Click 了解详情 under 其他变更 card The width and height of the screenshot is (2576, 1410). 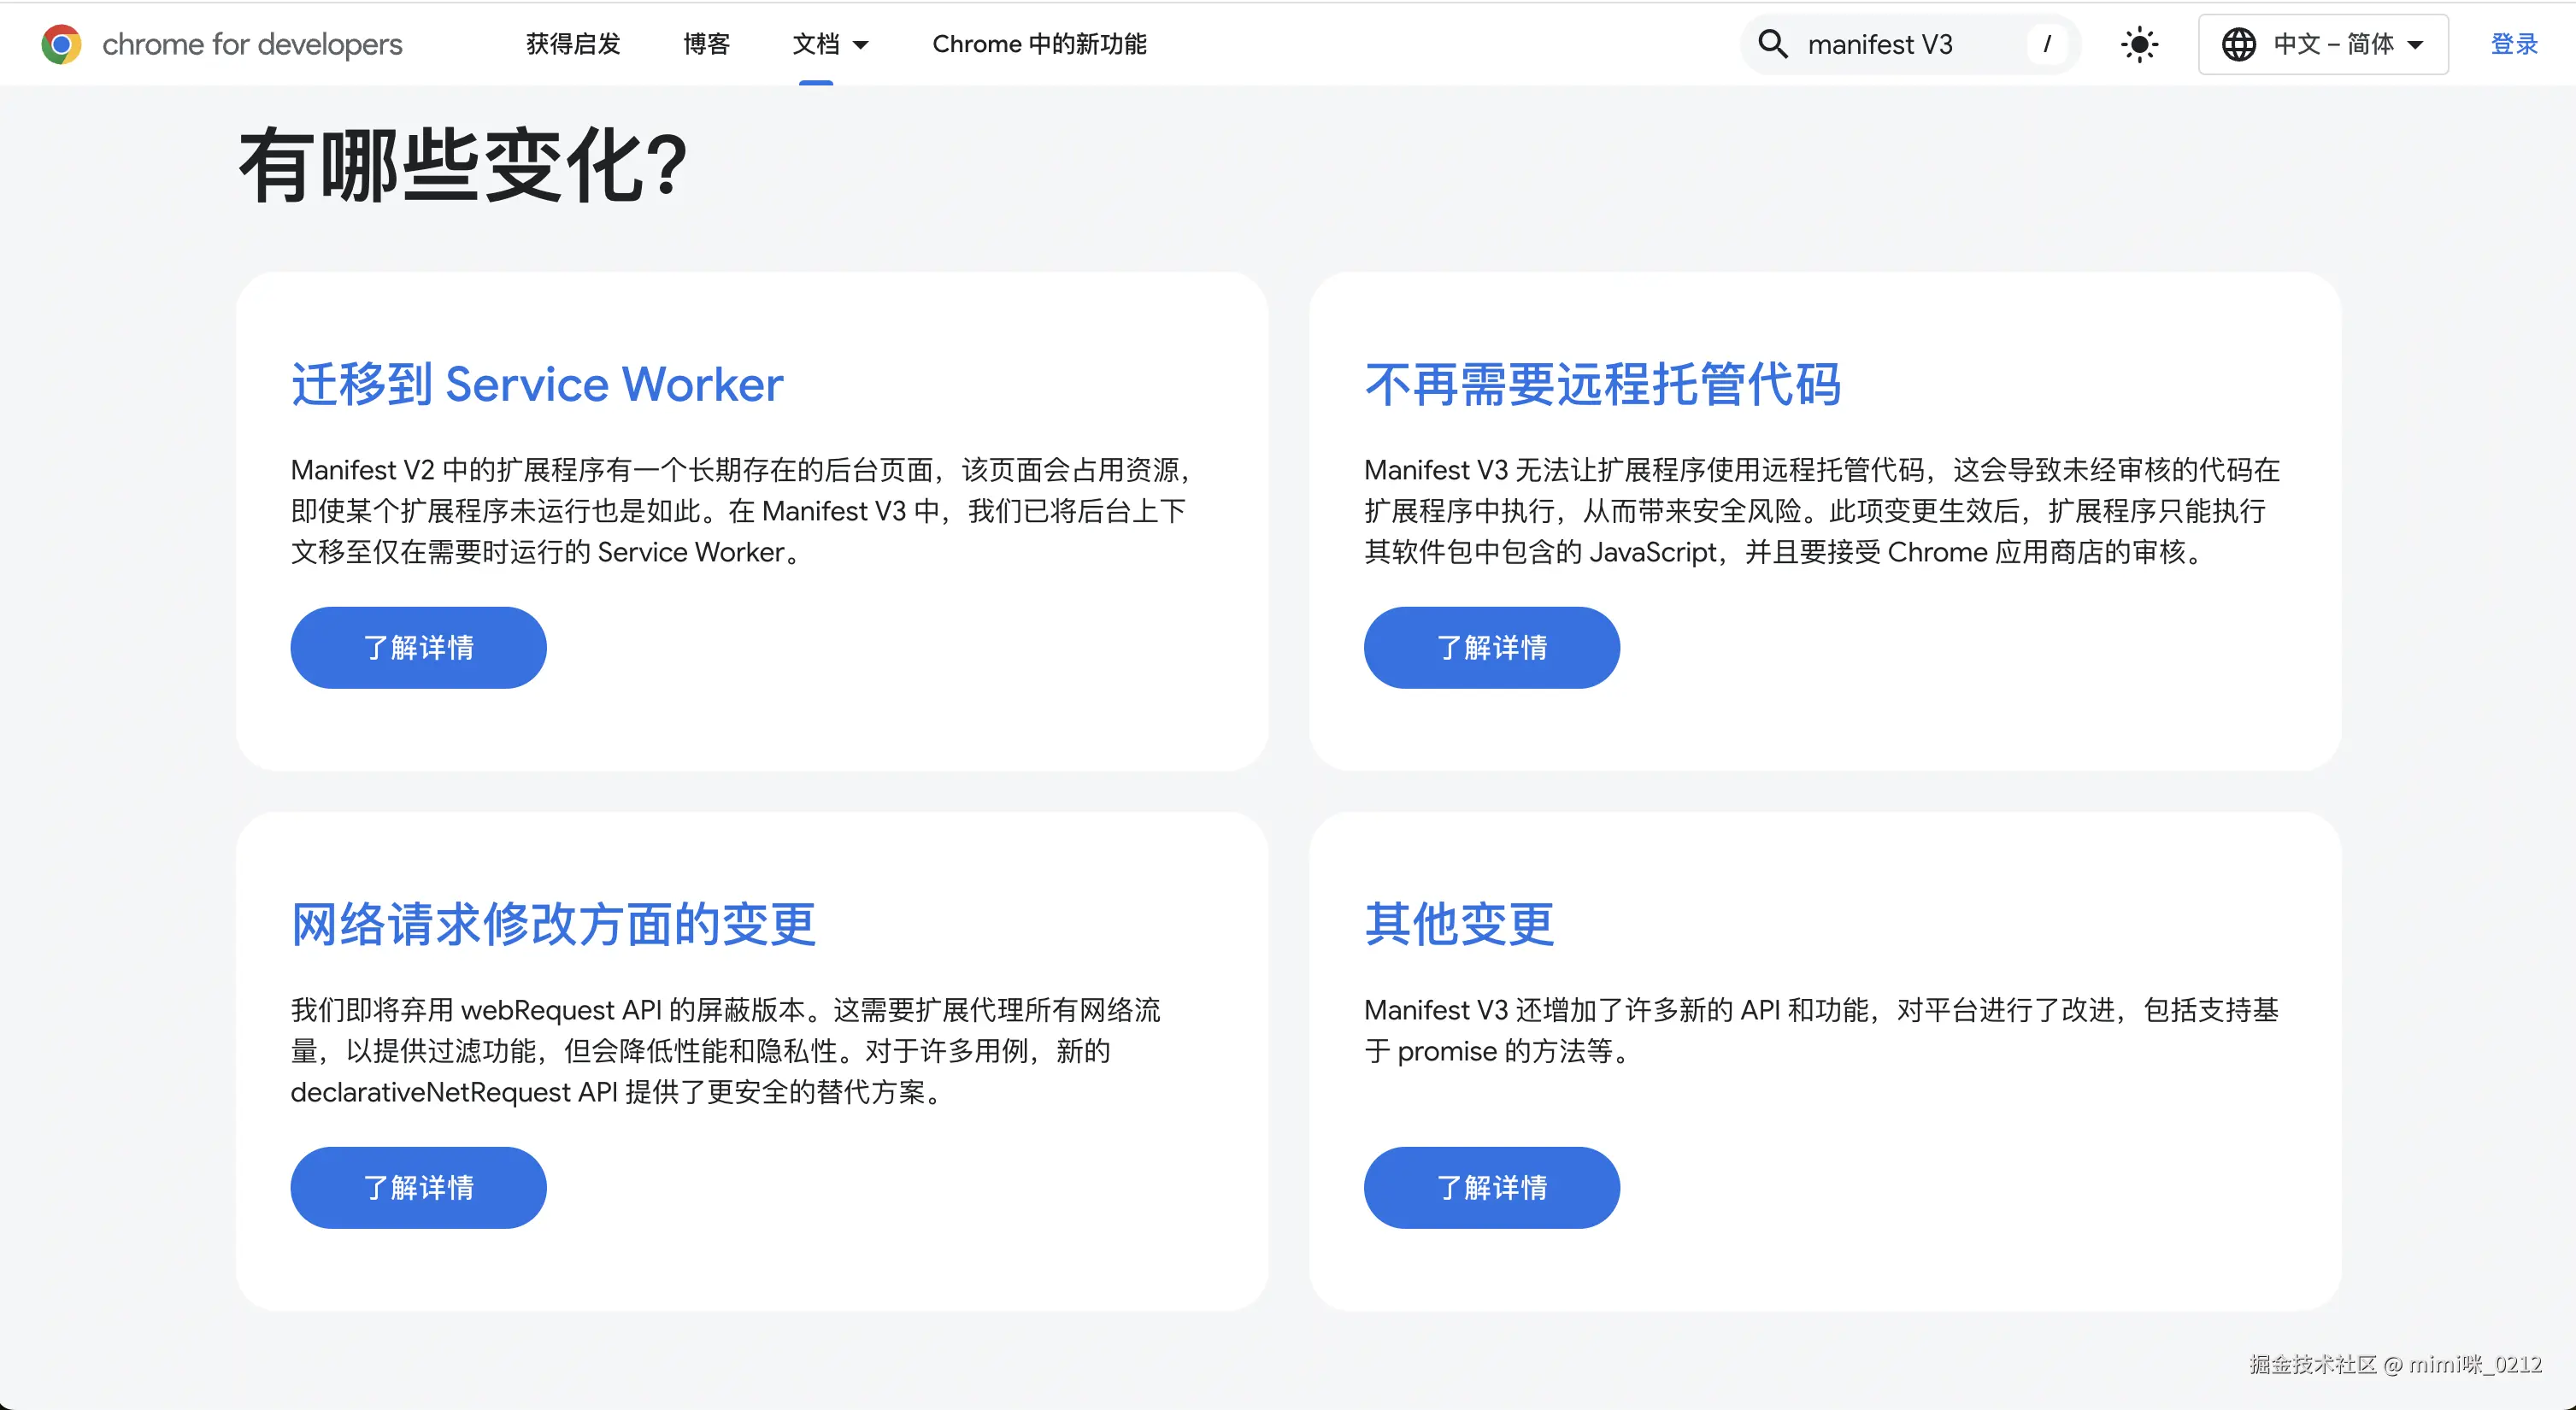1491,1187
